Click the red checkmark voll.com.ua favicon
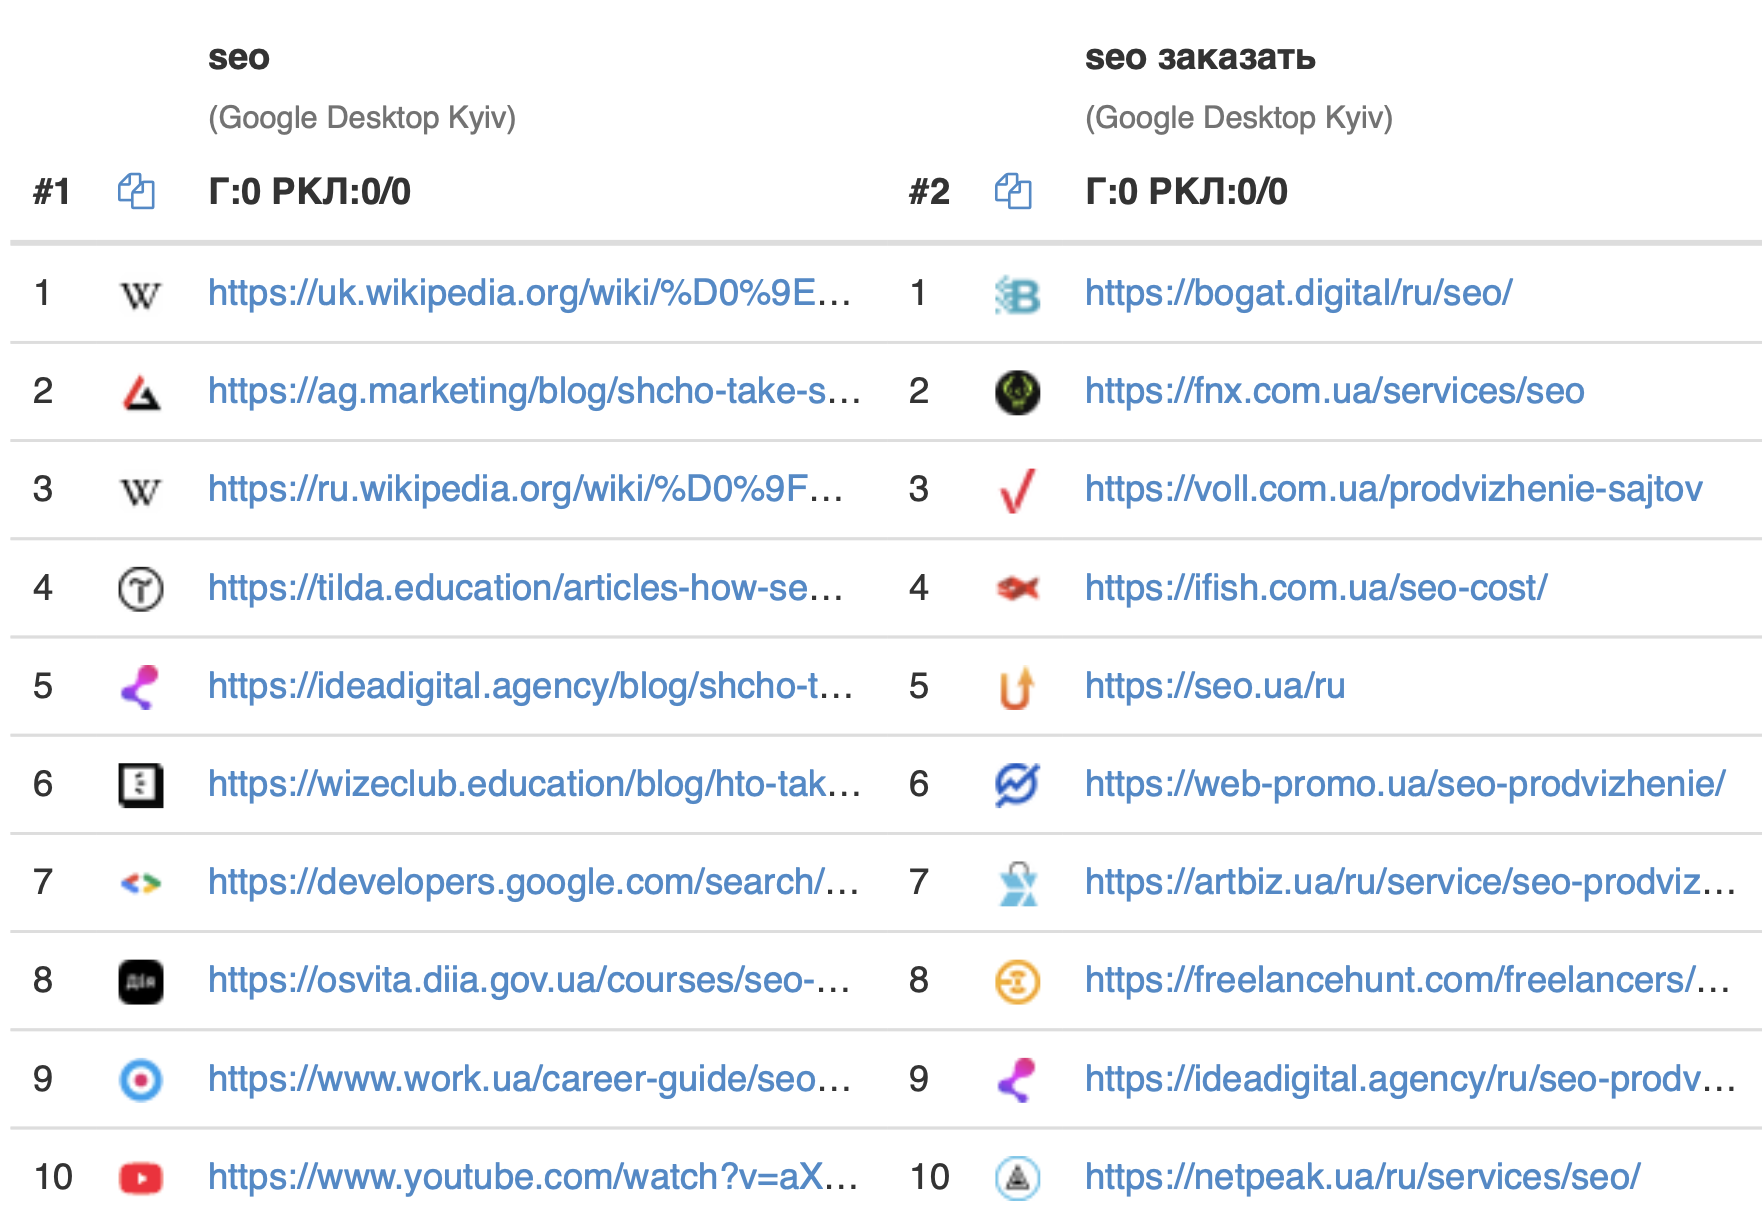 tap(1017, 491)
